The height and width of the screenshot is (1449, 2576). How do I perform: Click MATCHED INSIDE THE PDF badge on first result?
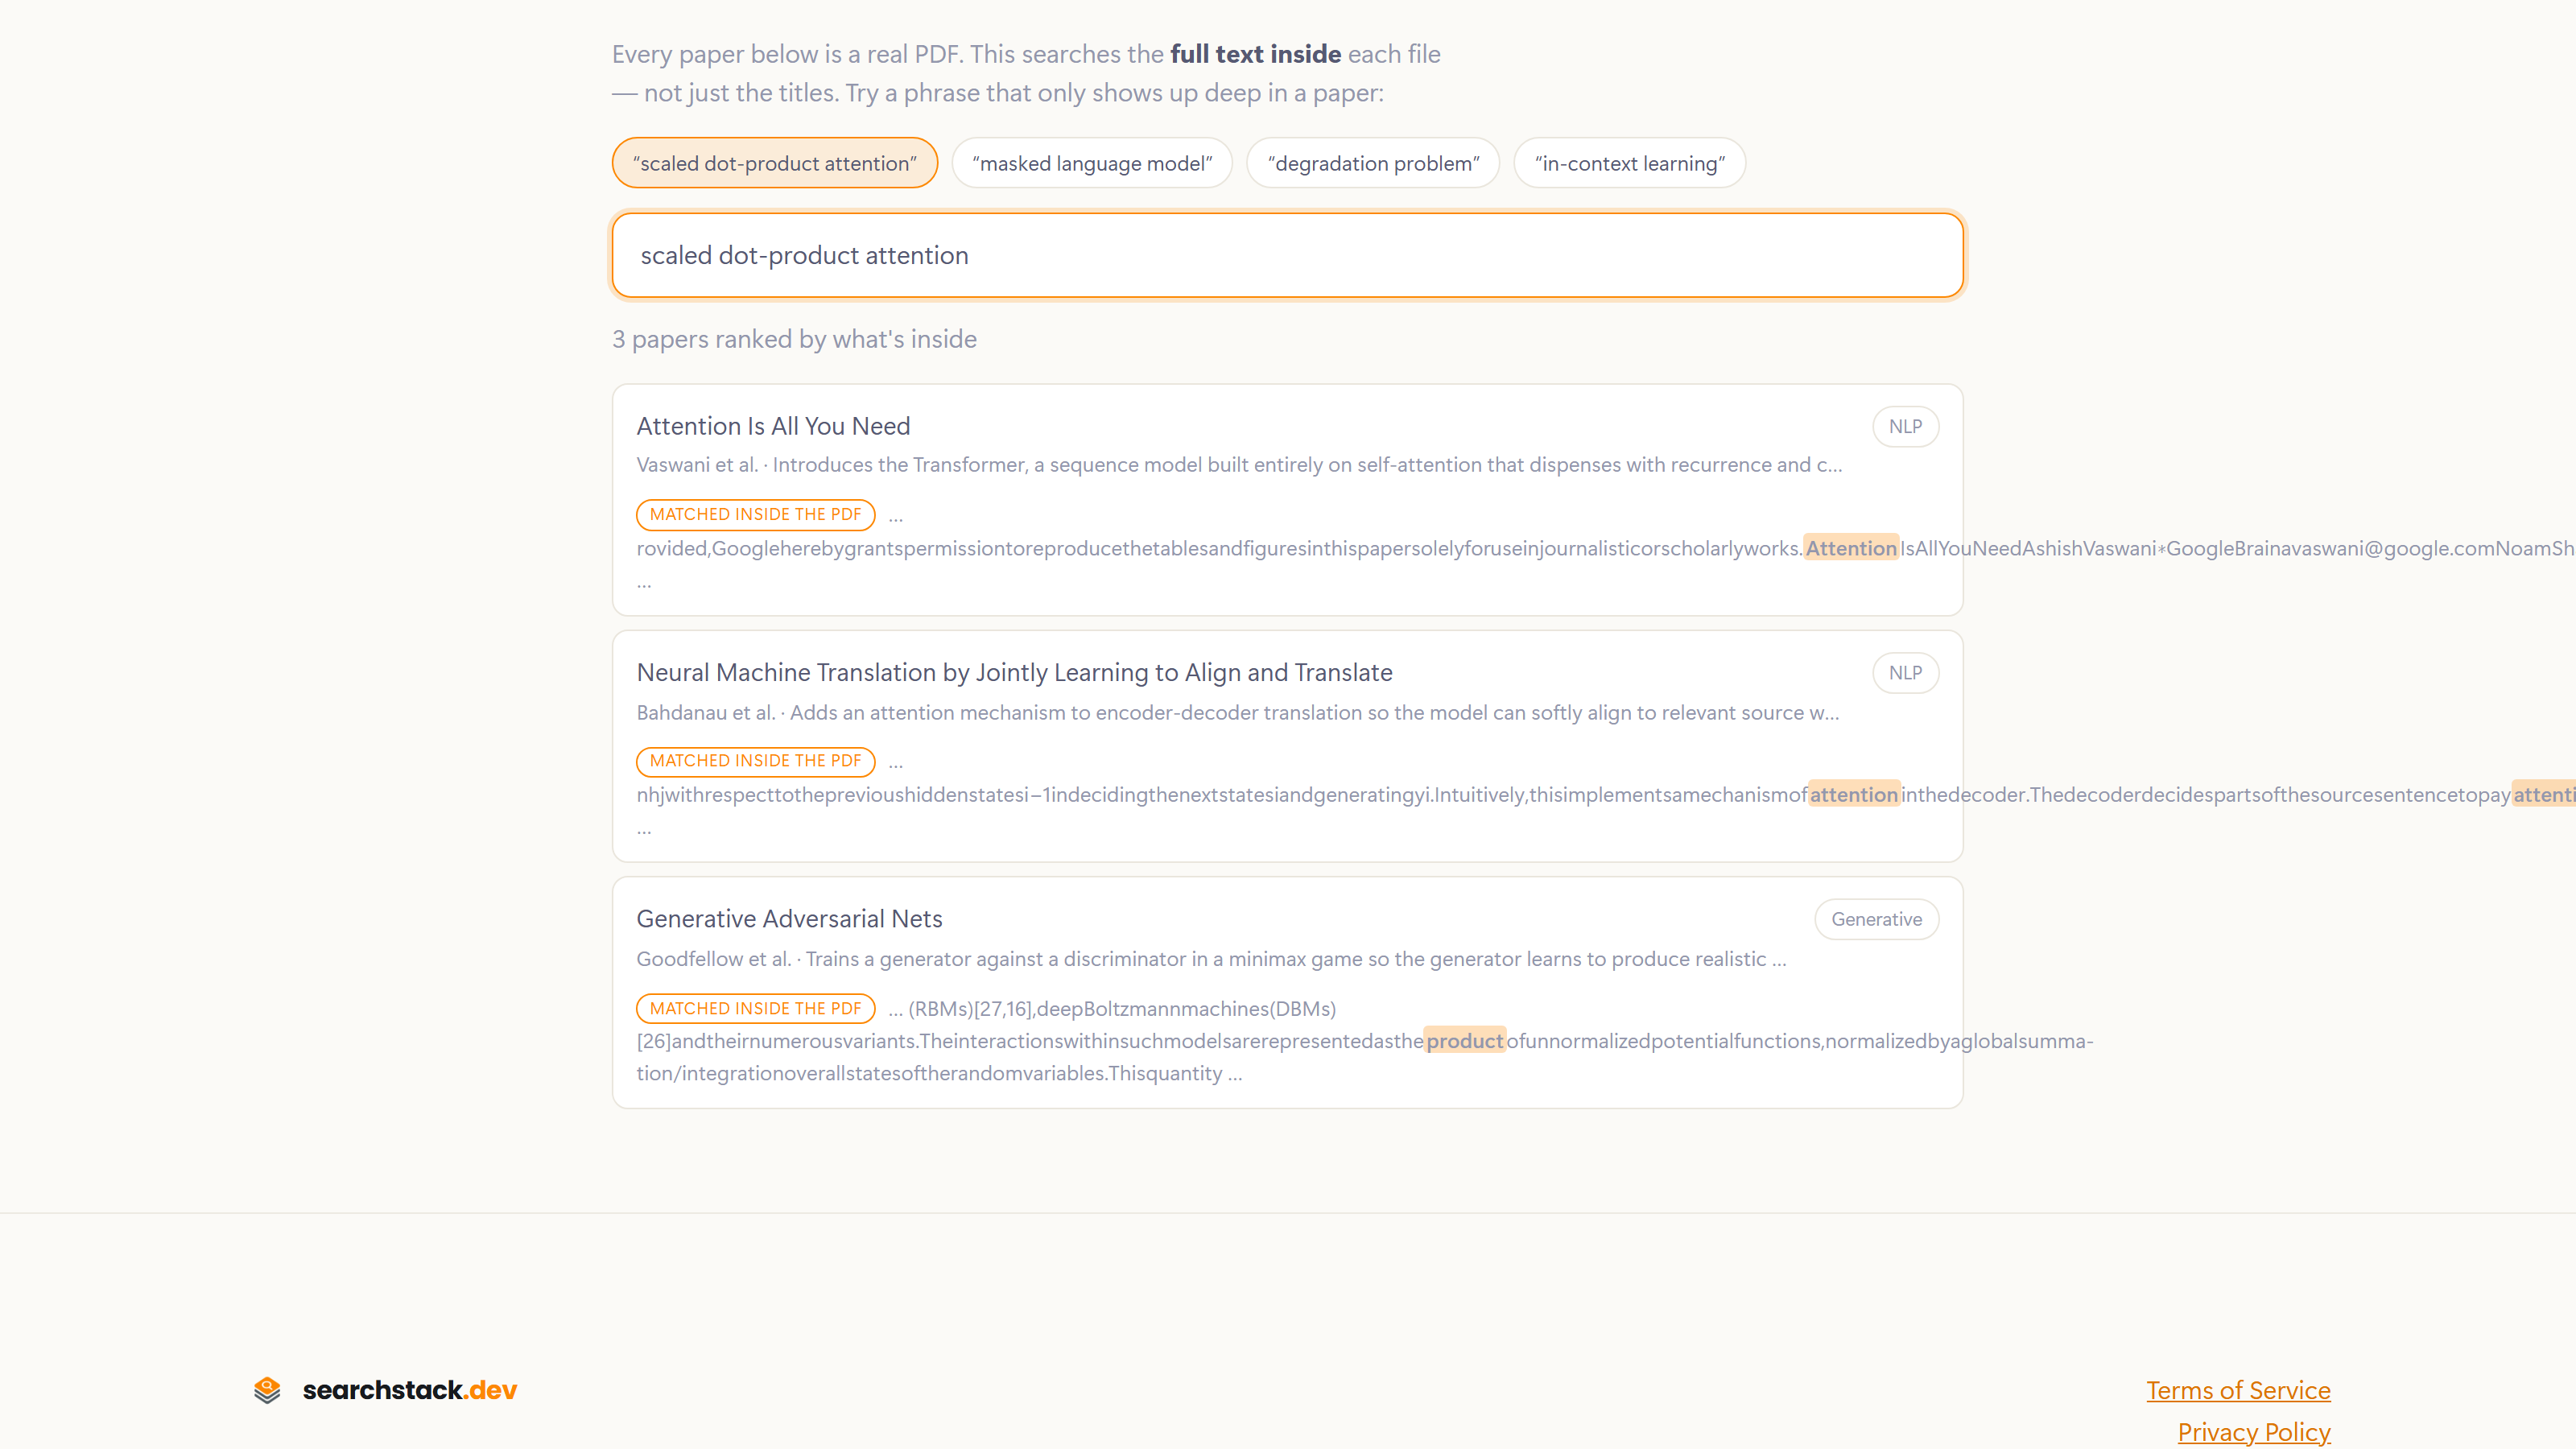756,514
